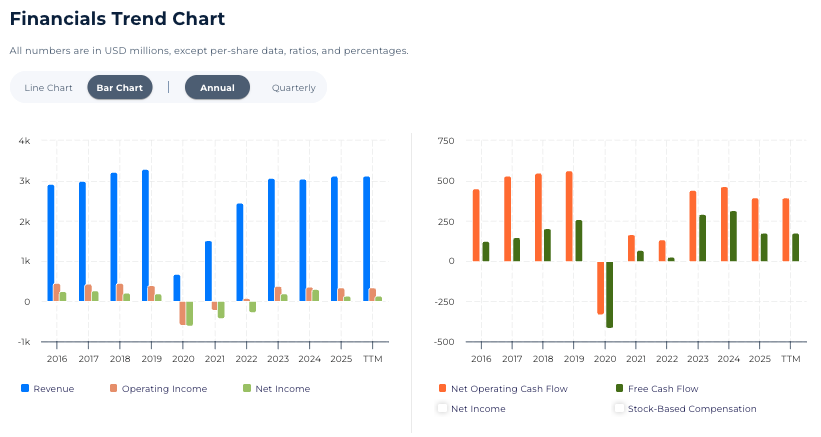The image size is (821, 437).
Task: Hide the green Net Income series
Action: (x=247, y=388)
